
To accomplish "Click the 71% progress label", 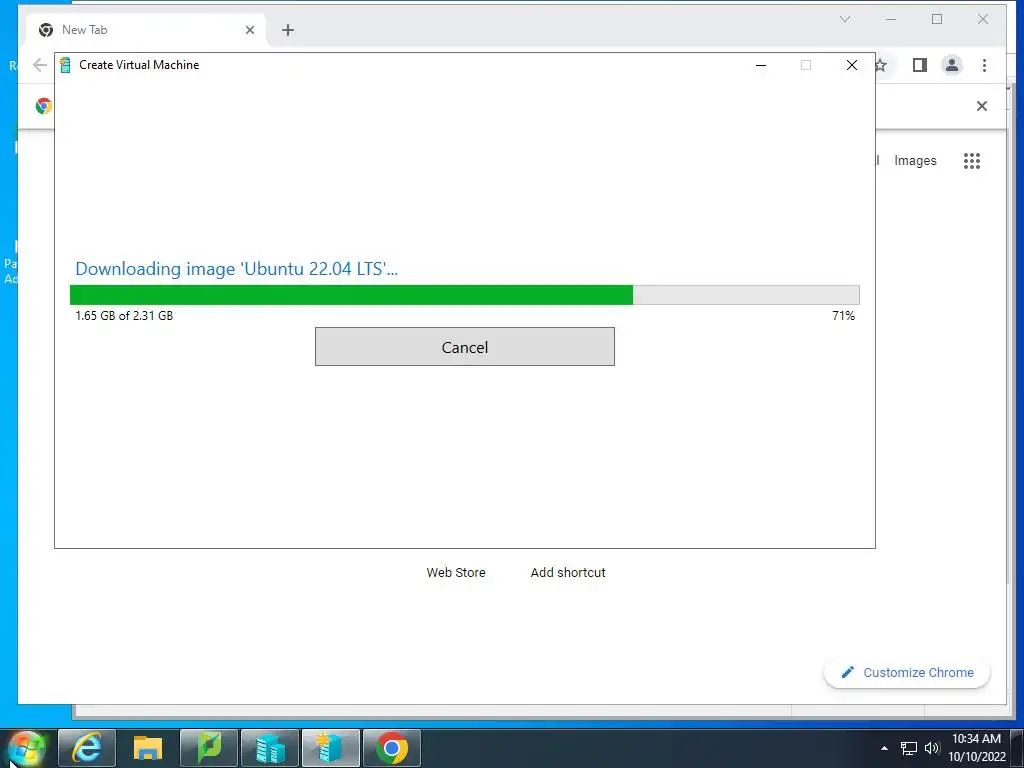I will [843, 315].
